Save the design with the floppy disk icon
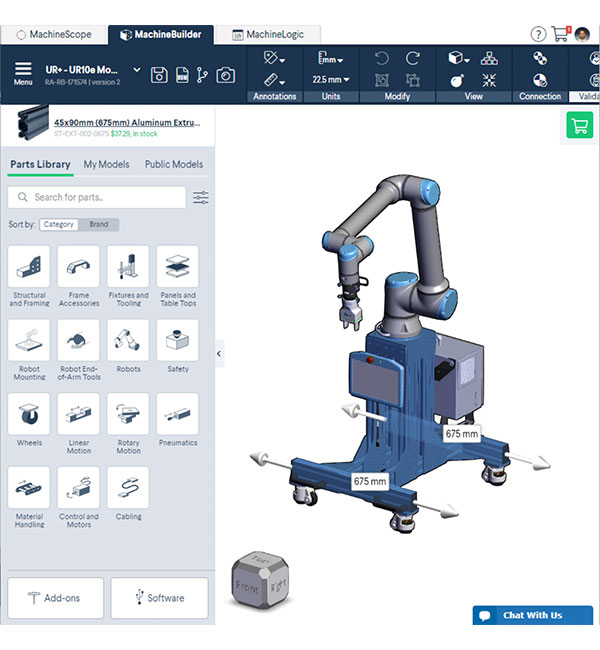Image resolution: width=600 pixels, height=650 pixels. pyautogui.click(x=159, y=75)
